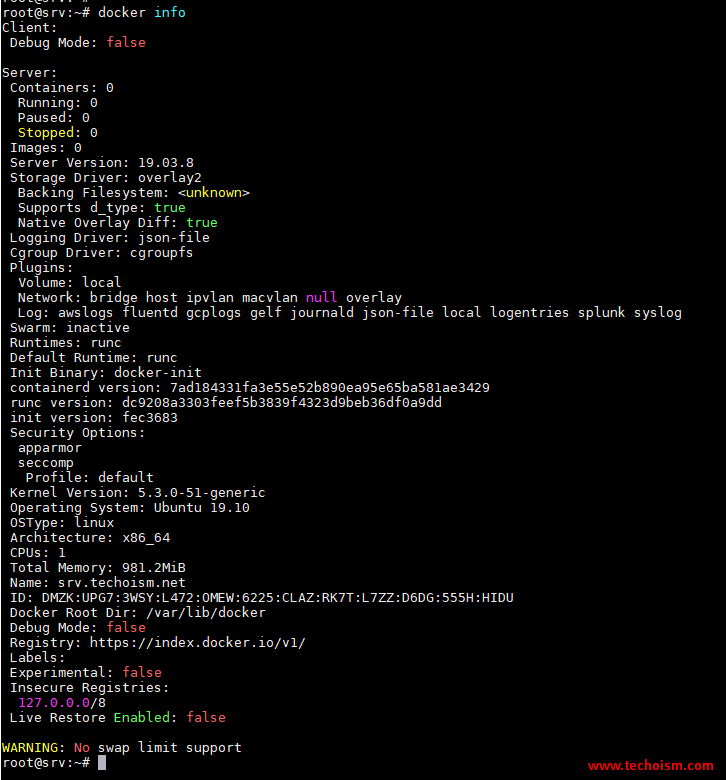This screenshot has width=726, height=780.
Task: Click the purple 'null' network plugin
Action: (321, 297)
